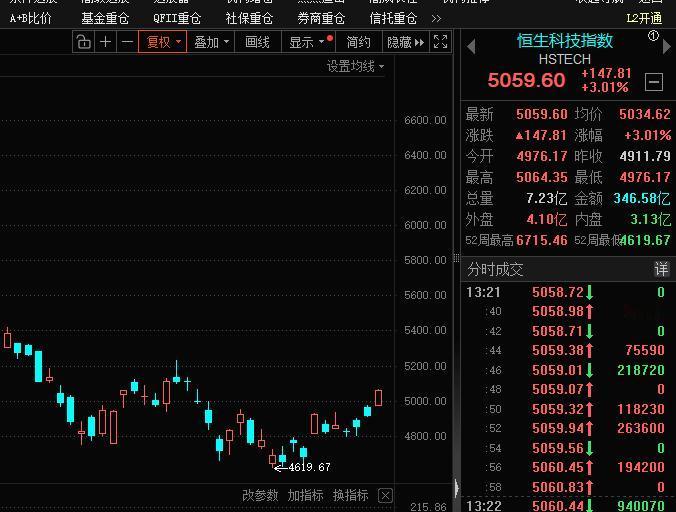Click the 13:22 row volume 940070
Screen dimensions: 676x512
[641, 506]
